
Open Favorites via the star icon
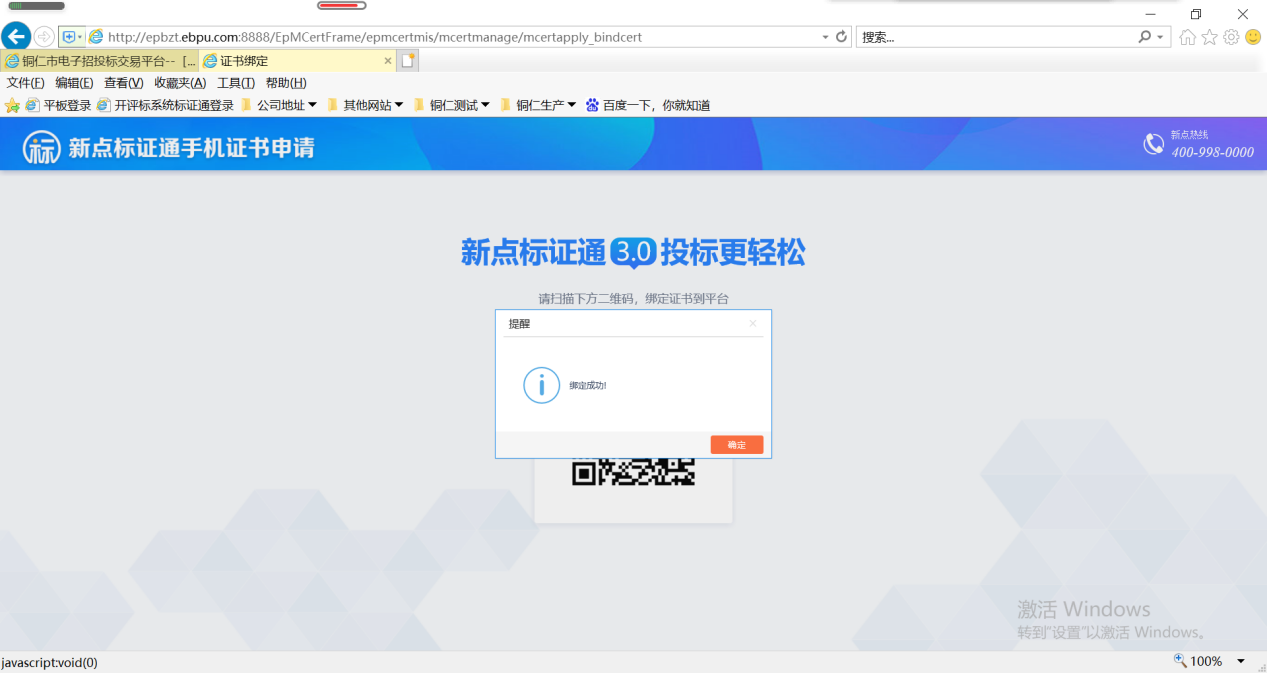[x=1209, y=37]
